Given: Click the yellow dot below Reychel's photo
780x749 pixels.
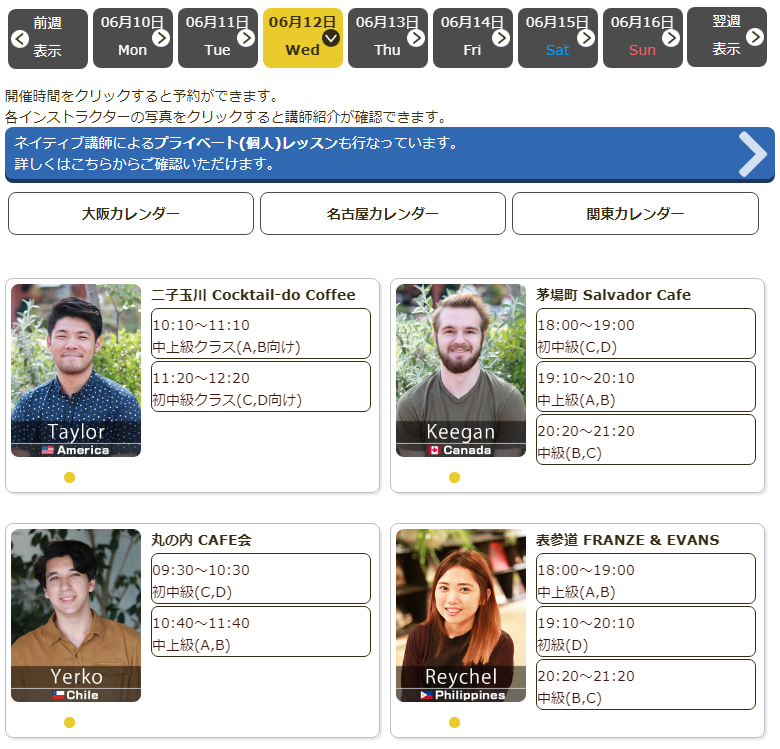Looking at the screenshot, I should [x=454, y=722].
